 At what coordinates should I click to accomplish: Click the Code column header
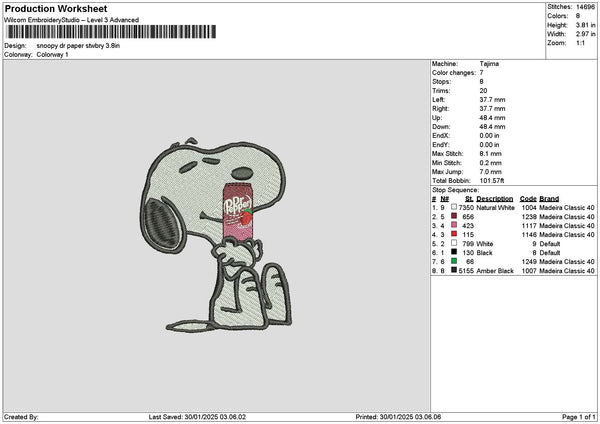pos(528,199)
